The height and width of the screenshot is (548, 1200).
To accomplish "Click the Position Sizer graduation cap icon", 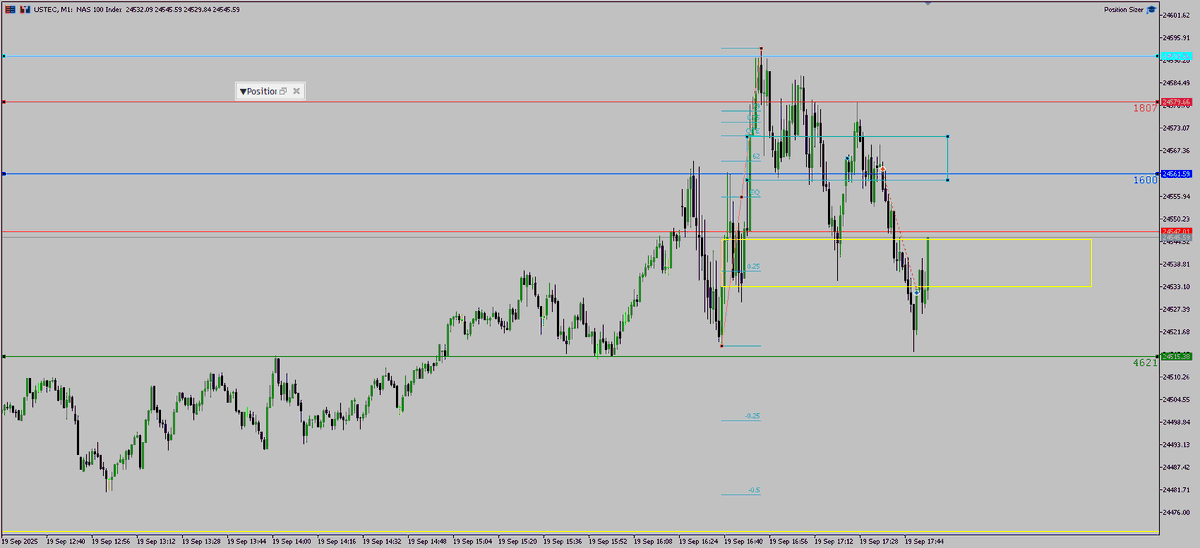I will [1152, 9].
